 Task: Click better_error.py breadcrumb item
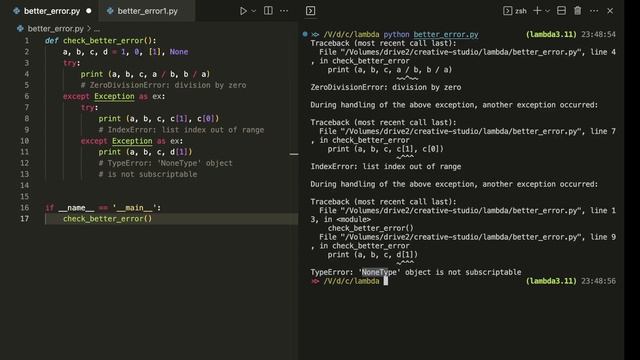point(56,29)
